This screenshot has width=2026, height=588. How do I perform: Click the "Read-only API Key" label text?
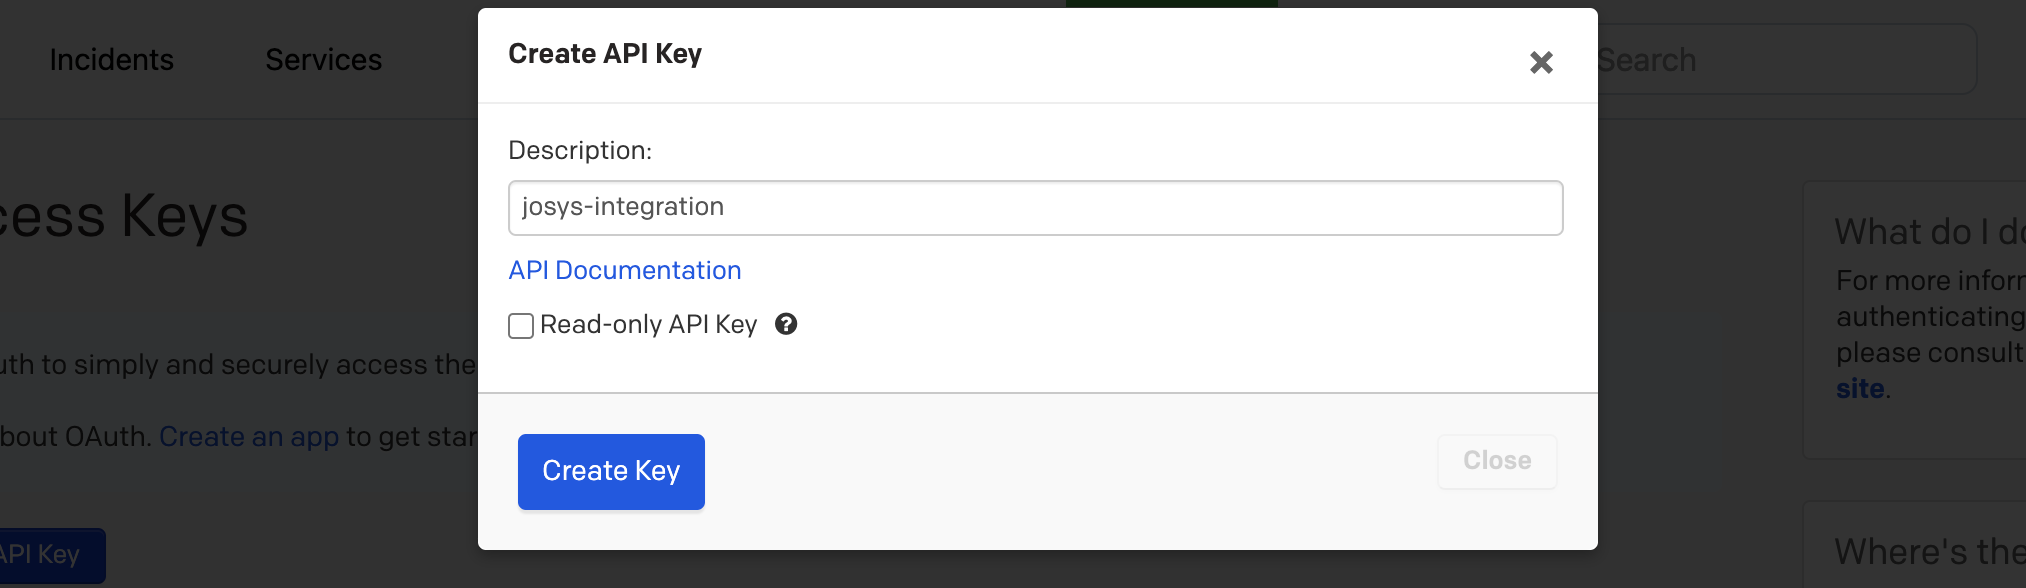(648, 325)
